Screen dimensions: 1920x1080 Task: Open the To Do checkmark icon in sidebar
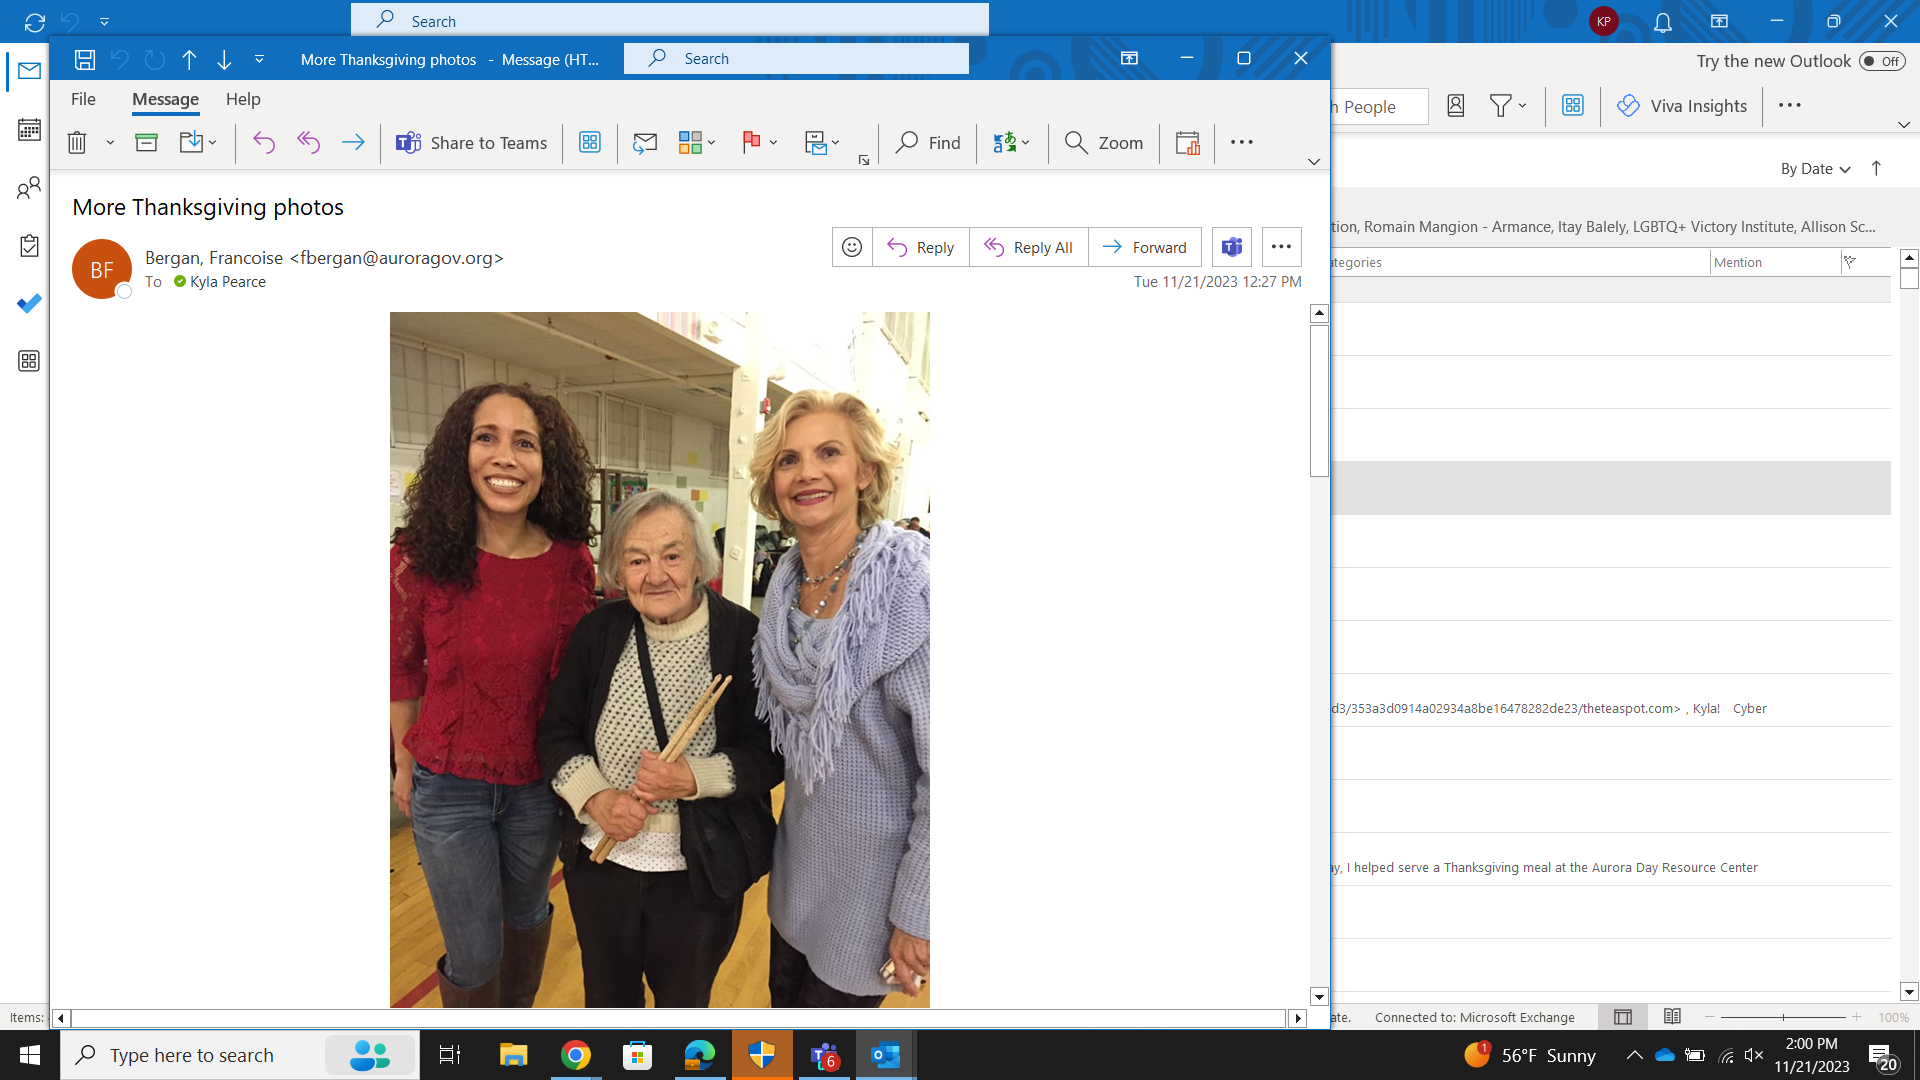point(29,303)
